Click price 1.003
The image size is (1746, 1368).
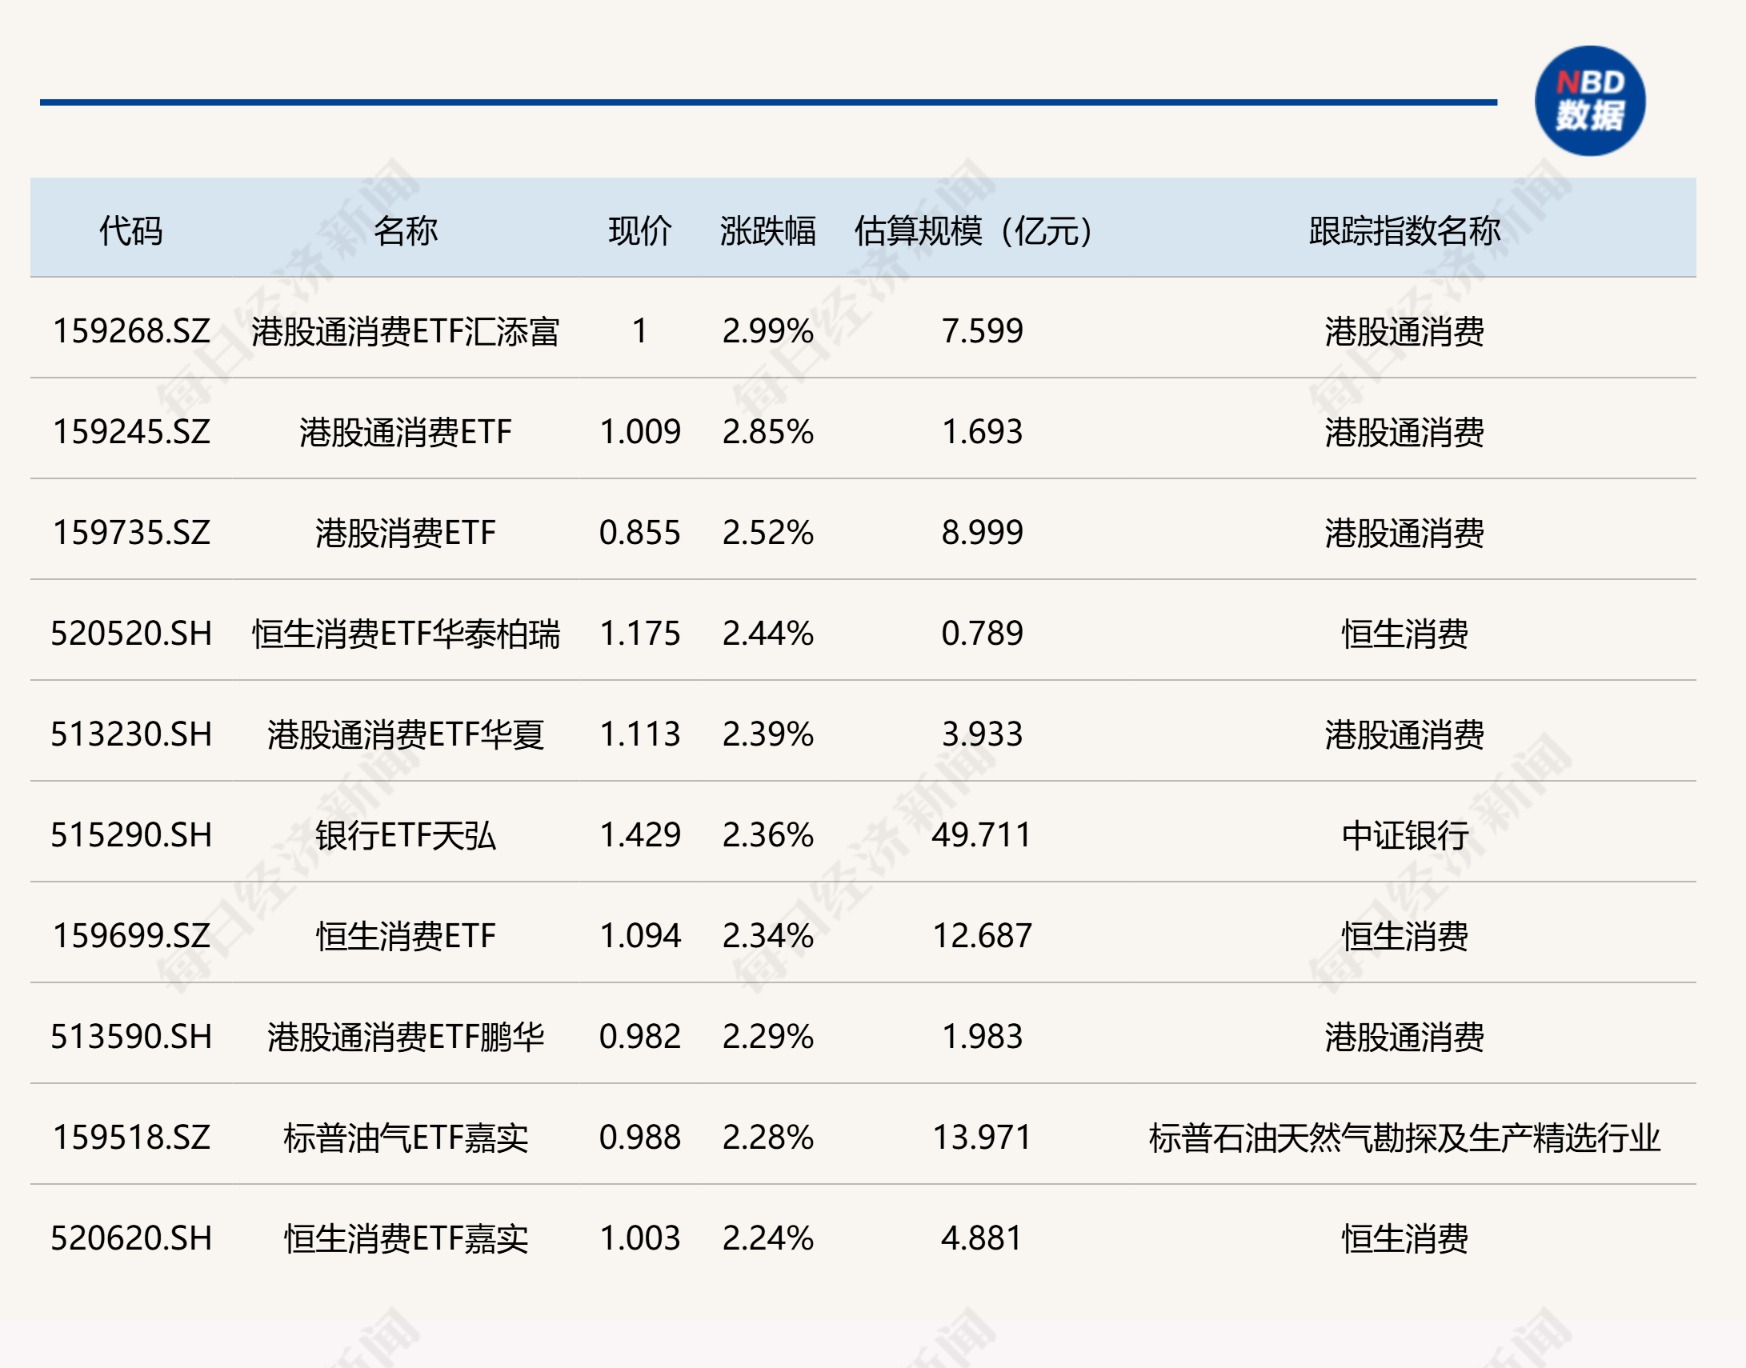640,1239
